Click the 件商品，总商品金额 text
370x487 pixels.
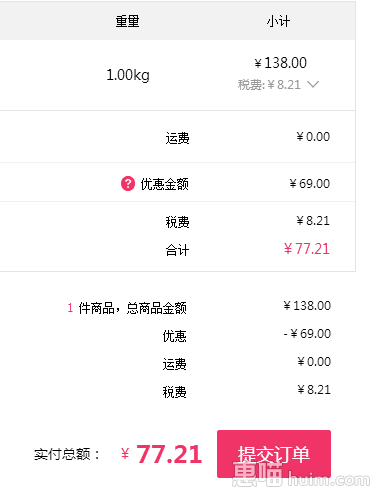click(x=132, y=308)
